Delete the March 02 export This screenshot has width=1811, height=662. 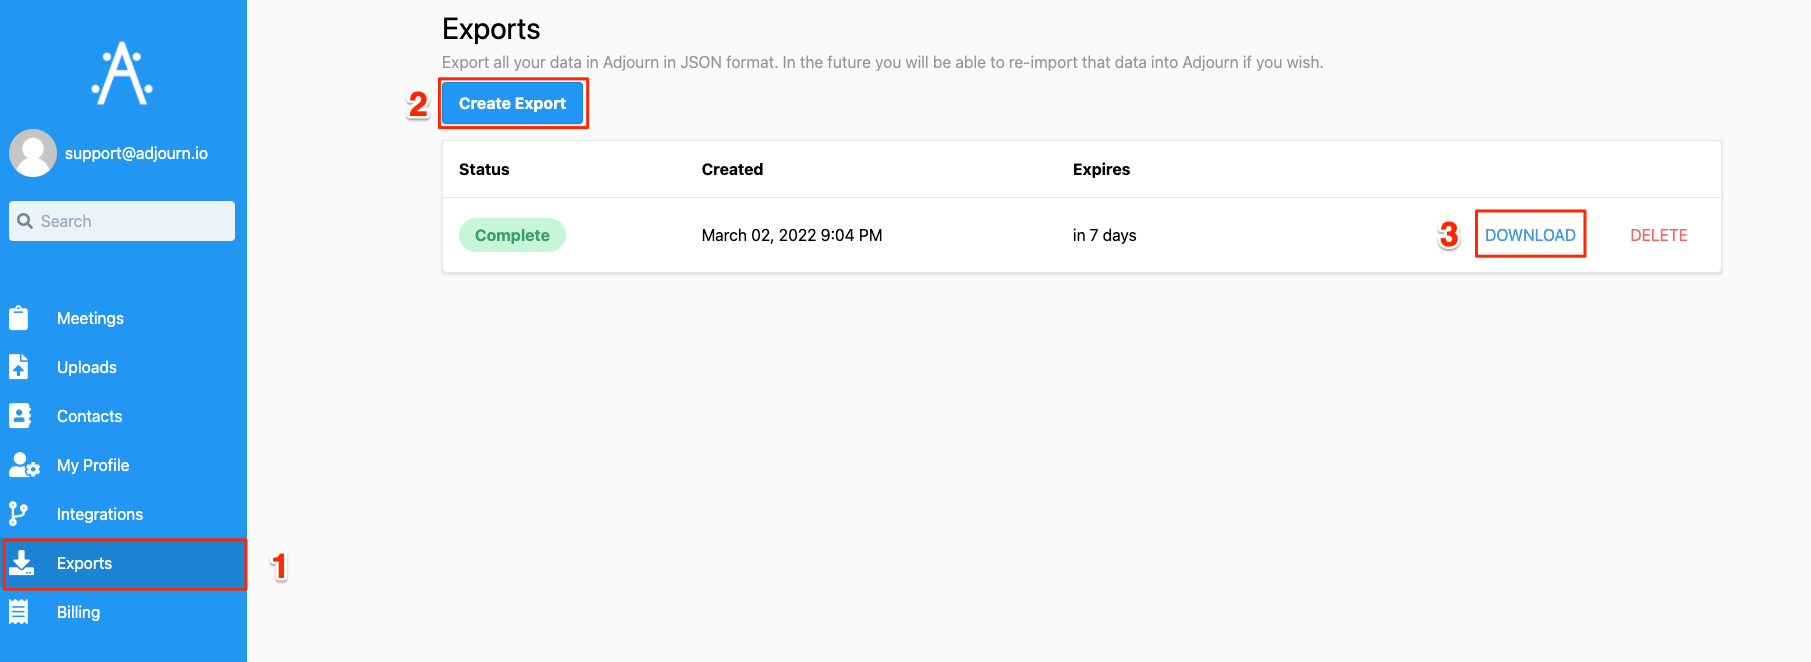click(1658, 235)
